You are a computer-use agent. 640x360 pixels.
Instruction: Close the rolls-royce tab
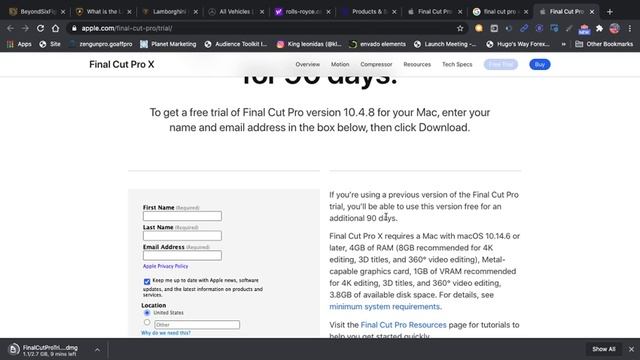(329, 12)
